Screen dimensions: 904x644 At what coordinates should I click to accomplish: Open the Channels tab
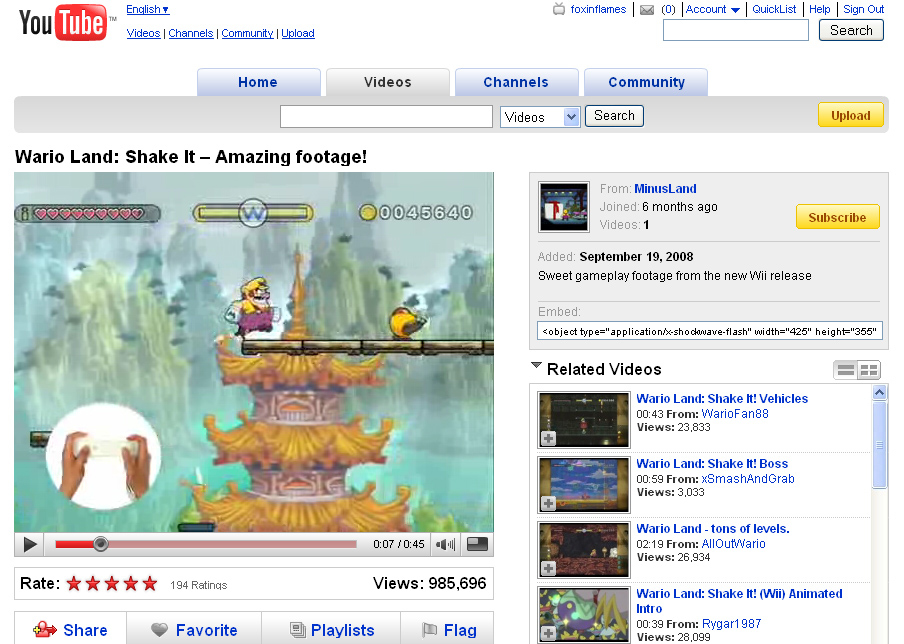click(x=517, y=82)
